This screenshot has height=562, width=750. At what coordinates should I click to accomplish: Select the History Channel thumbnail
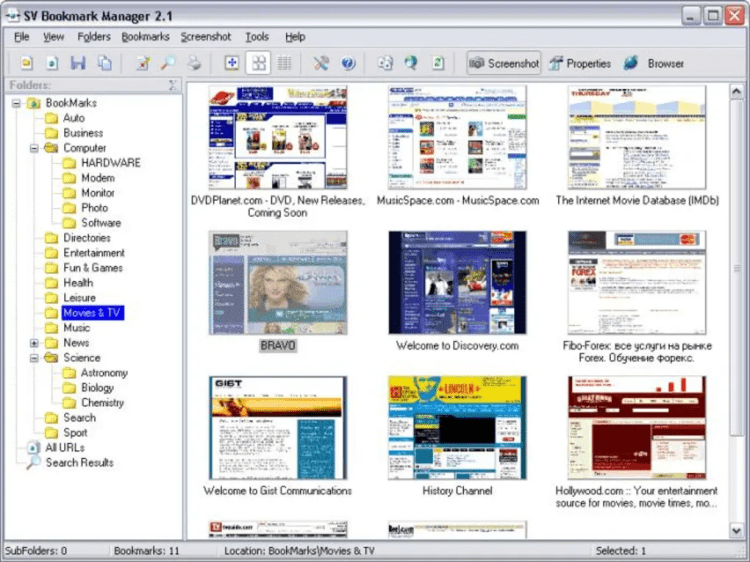pos(457,428)
